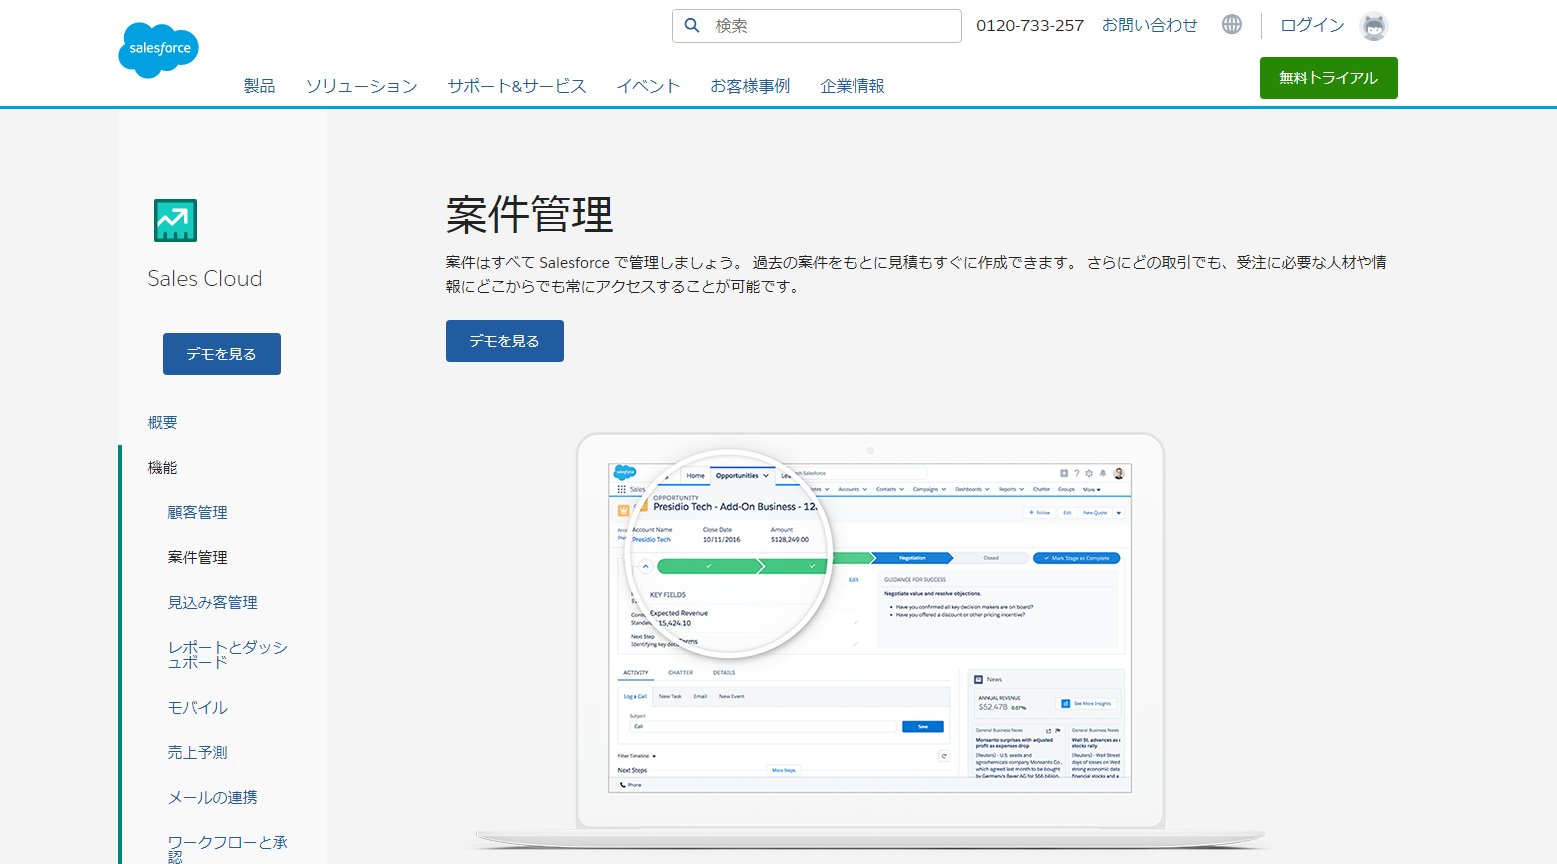Image resolution: width=1557 pixels, height=864 pixels.
Task: Click the ログイン link
Action: point(1312,25)
